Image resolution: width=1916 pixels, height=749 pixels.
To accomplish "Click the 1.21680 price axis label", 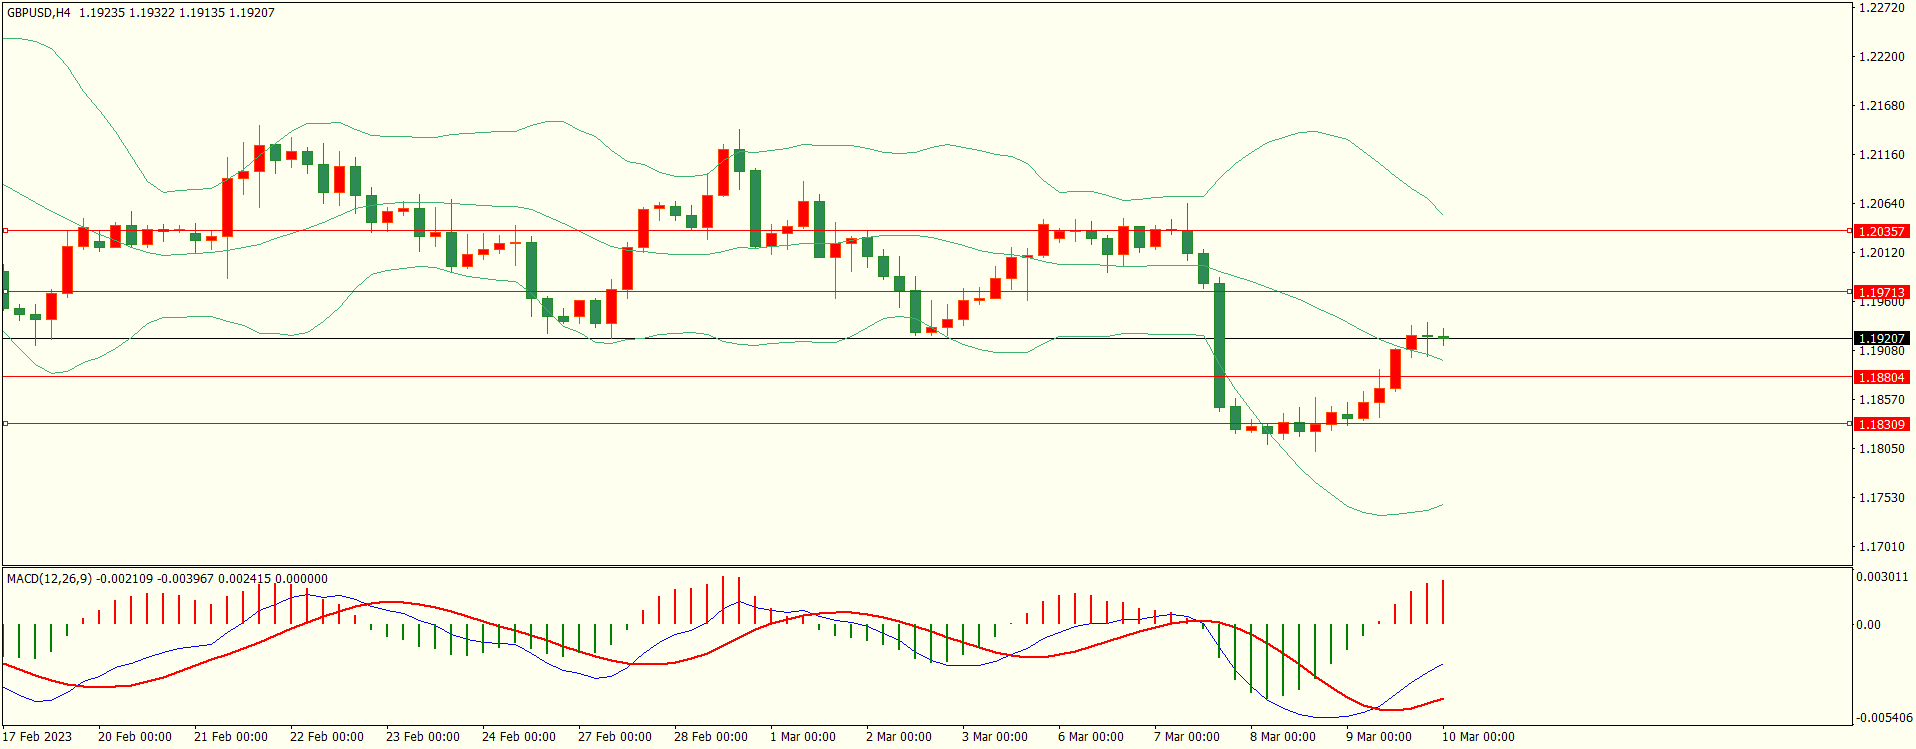I will (x=1881, y=106).
